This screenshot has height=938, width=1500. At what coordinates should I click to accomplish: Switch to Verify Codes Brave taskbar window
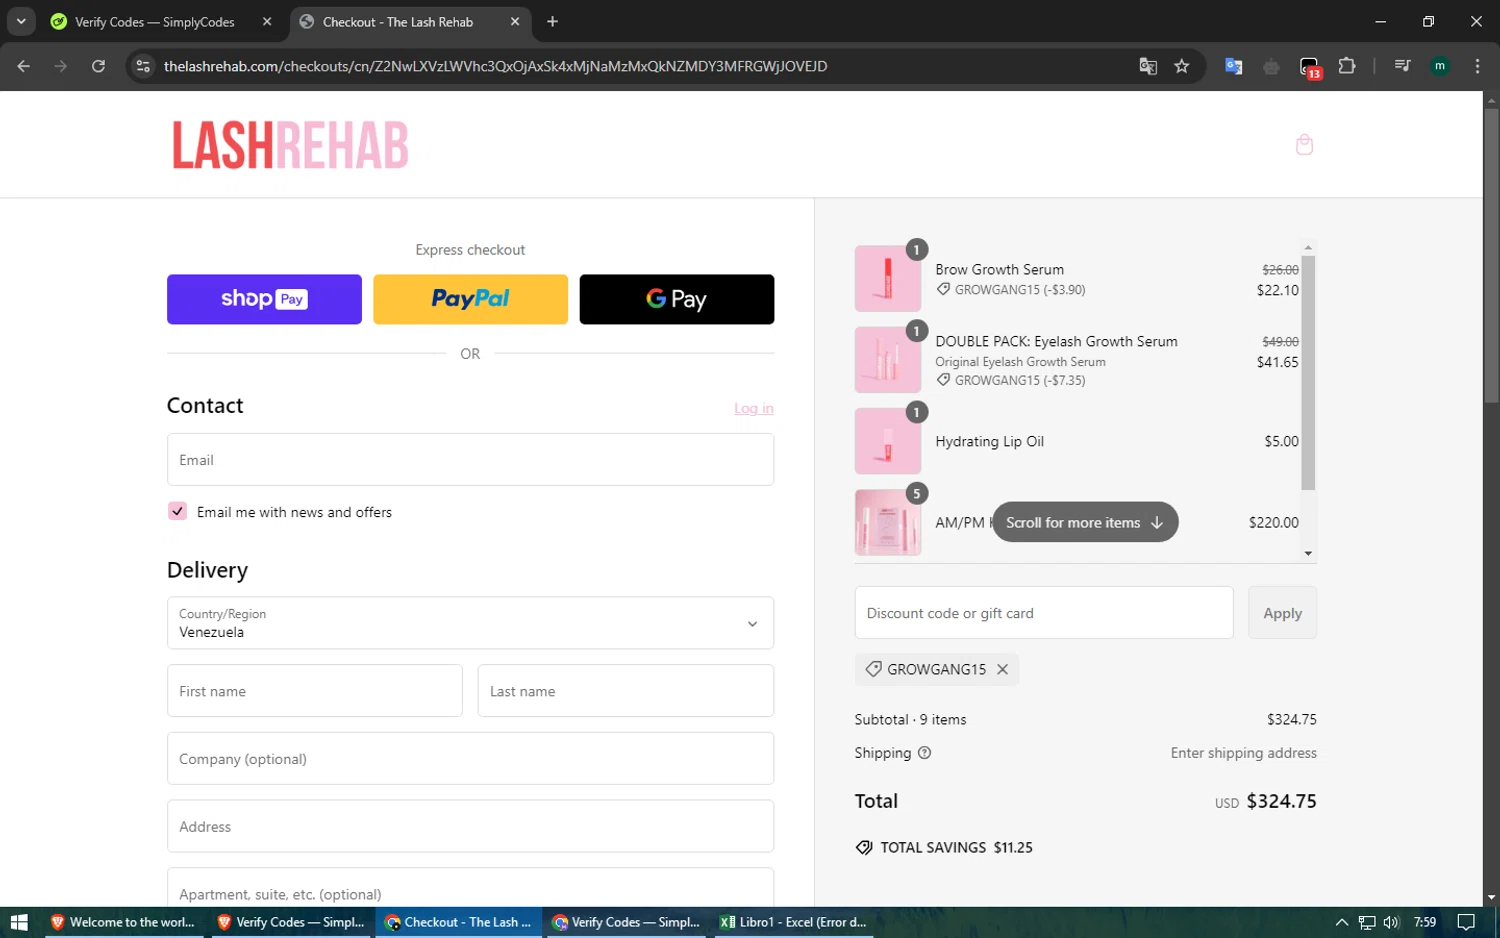[x=290, y=922]
